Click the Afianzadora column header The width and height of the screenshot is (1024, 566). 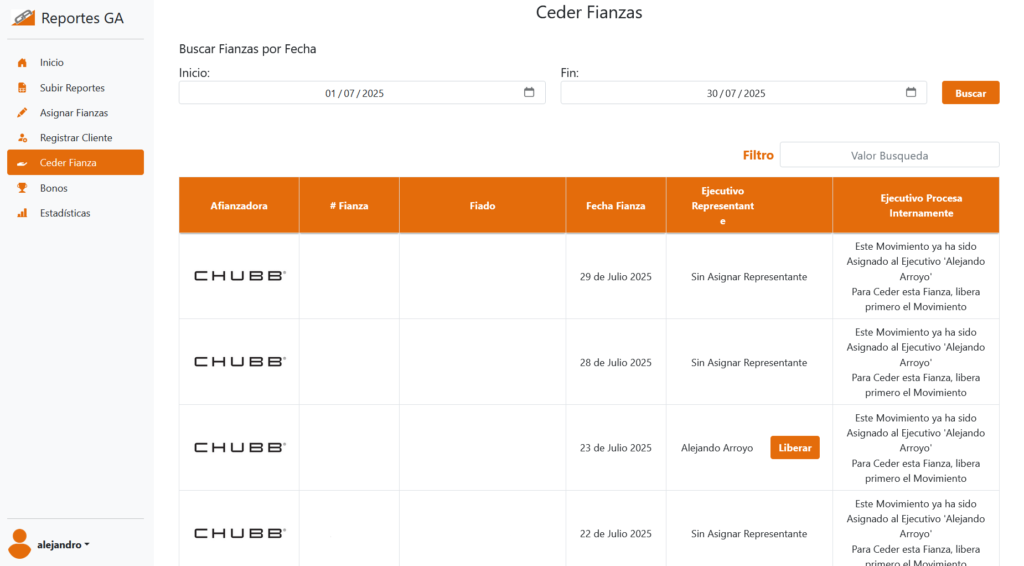pyautogui.click(x=239, y=206)
